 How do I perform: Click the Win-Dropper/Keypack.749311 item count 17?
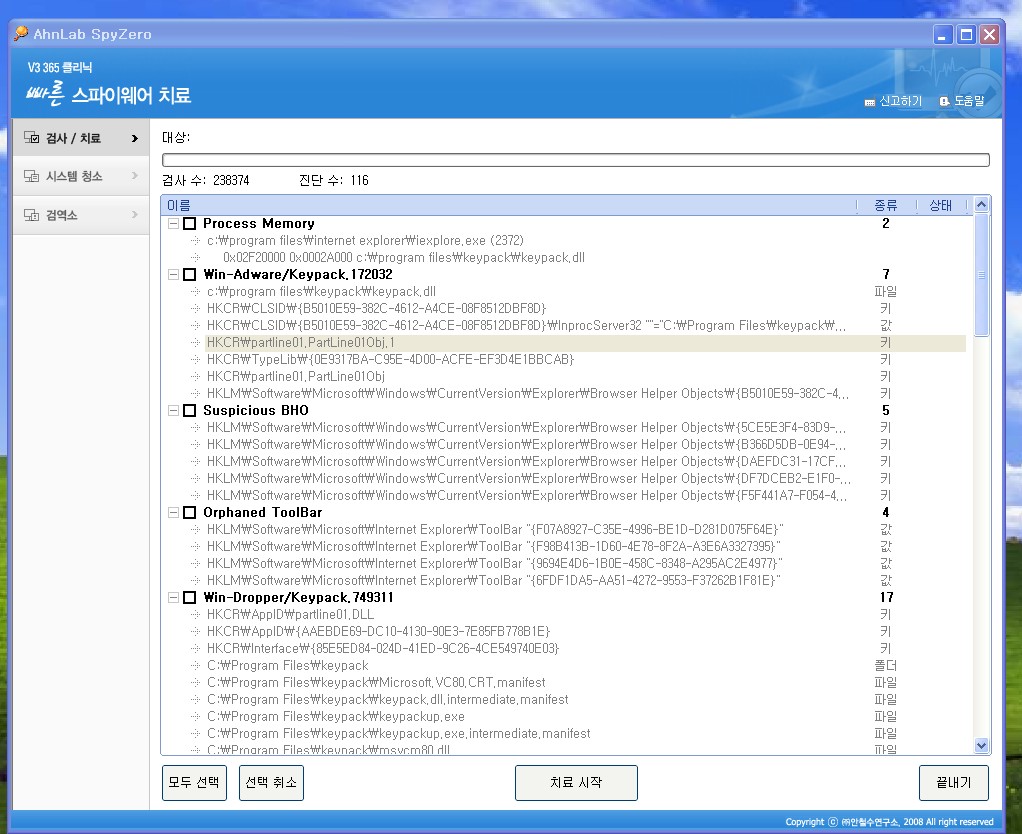pos(886,597)
